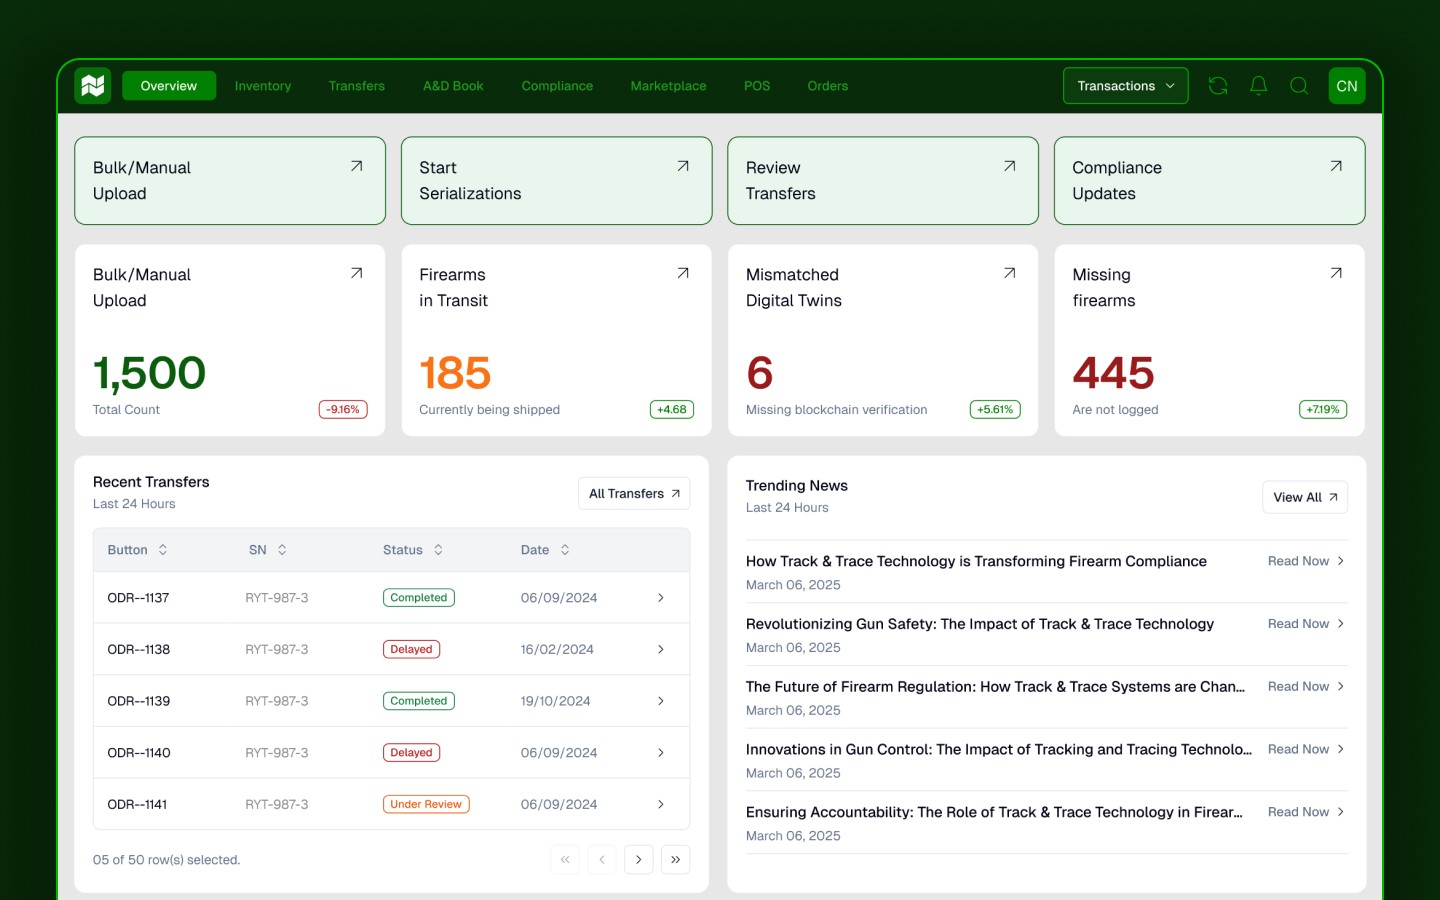The image size is (1440, 900).
Task: Open the CN user avatar
Action: point(1347,86)
